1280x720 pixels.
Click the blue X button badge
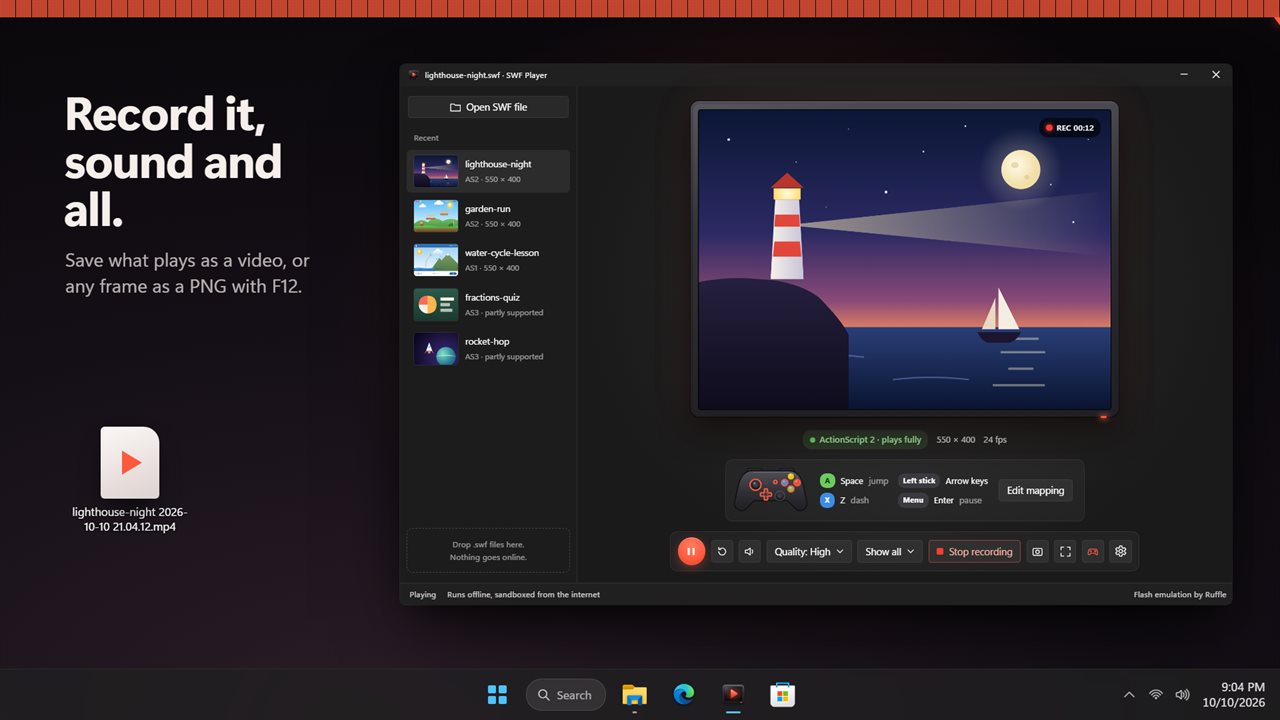(x=827, y=500)
